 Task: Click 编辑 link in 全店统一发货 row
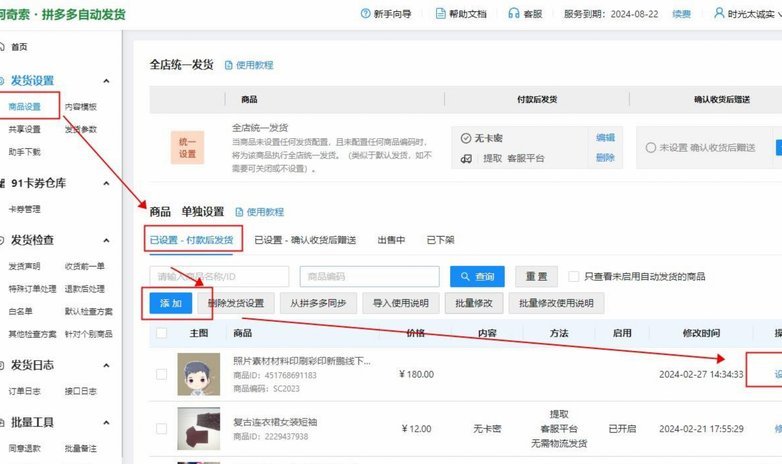coord(605,138)
